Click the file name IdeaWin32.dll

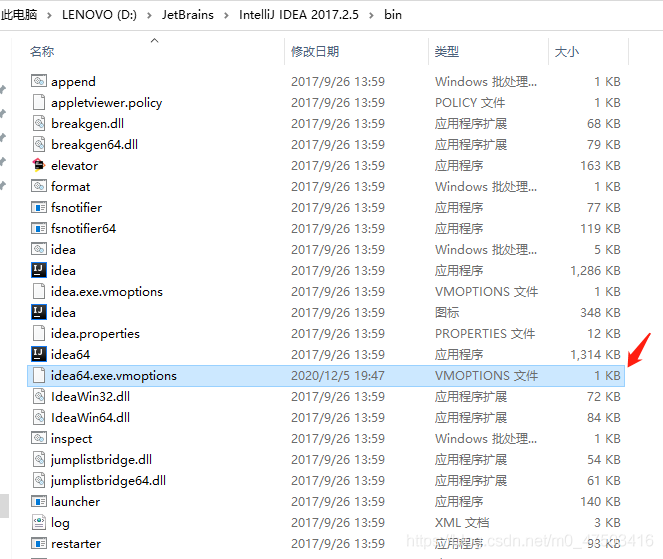pyautogui.click(x=90, y=397)
